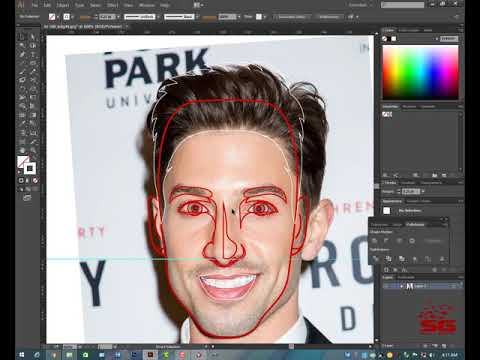Select the Selection tool

coord(22,37)
